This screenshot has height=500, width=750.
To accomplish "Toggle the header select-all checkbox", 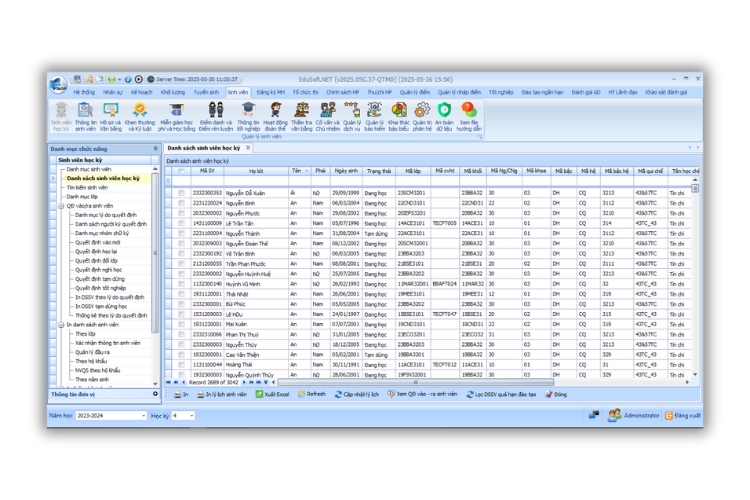I will pyautogui.click(x=181, y=171).
